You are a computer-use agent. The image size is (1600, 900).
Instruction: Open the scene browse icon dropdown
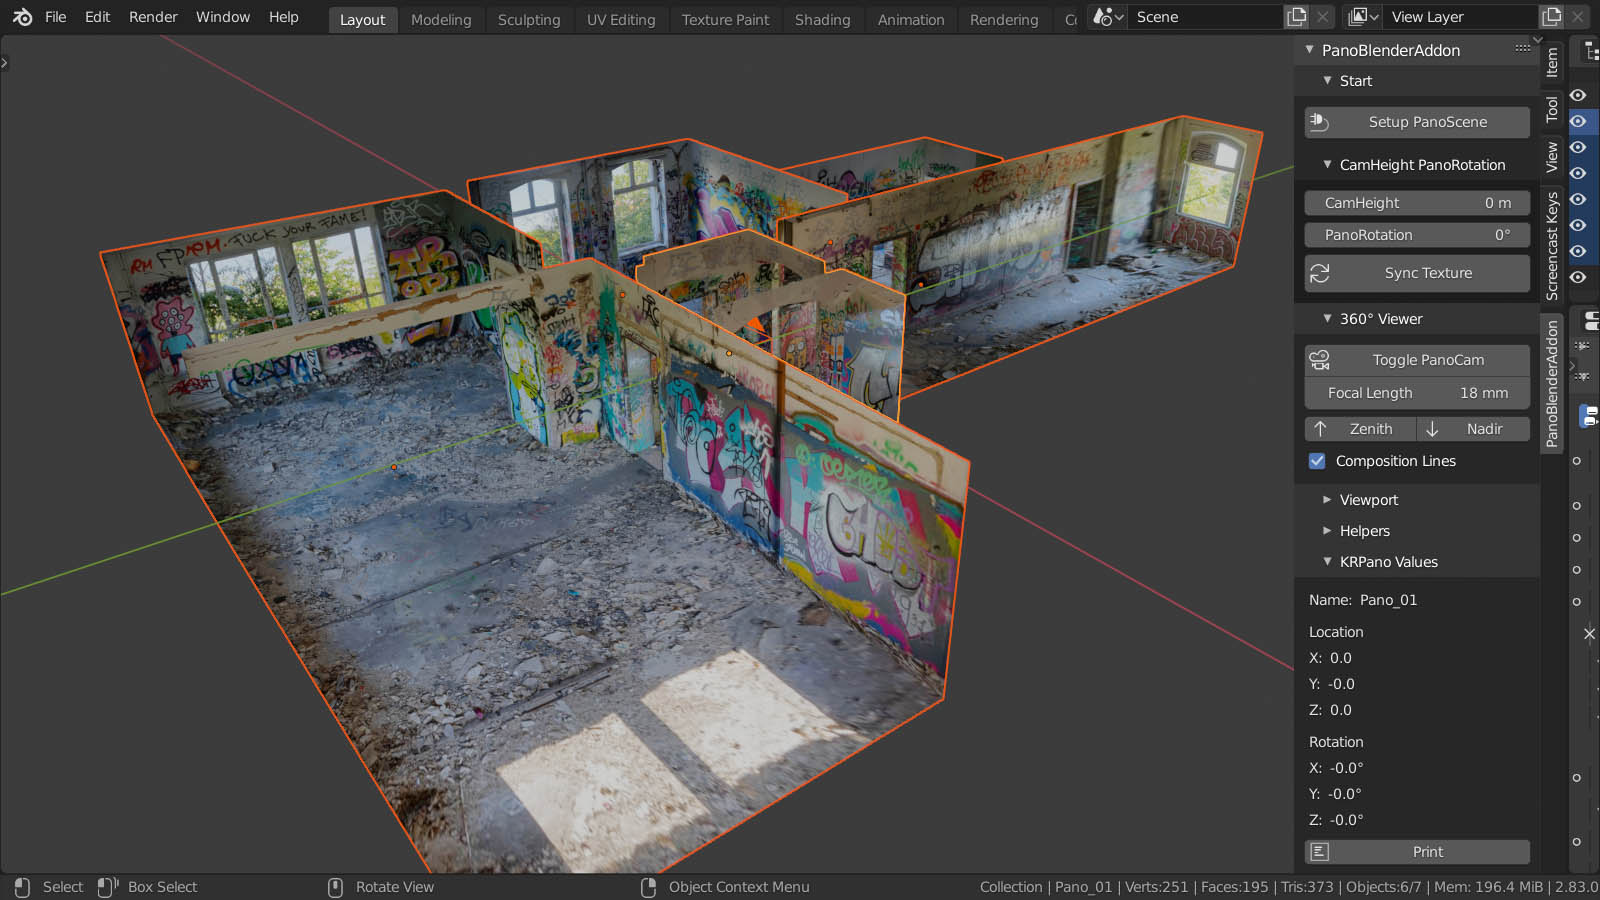tap(1108, 17)
